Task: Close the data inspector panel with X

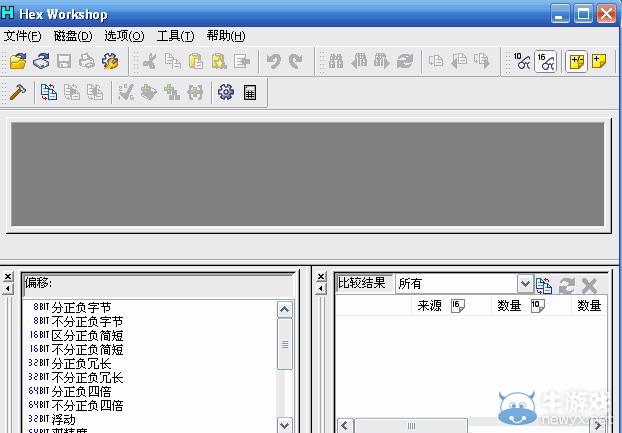Action: tap(8, 276)
